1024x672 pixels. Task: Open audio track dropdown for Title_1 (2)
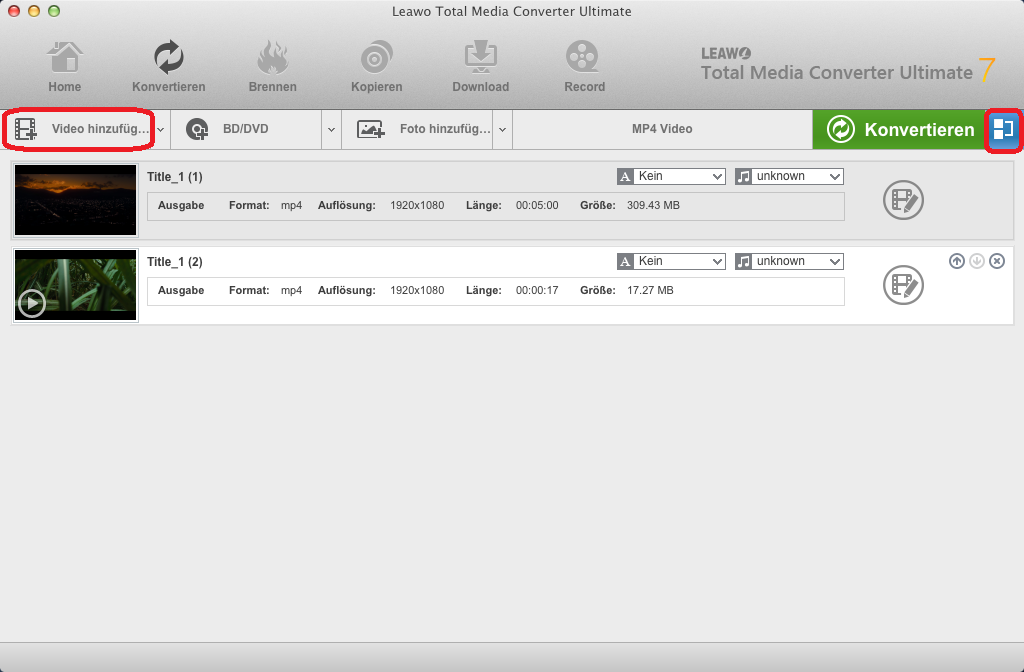789,261
